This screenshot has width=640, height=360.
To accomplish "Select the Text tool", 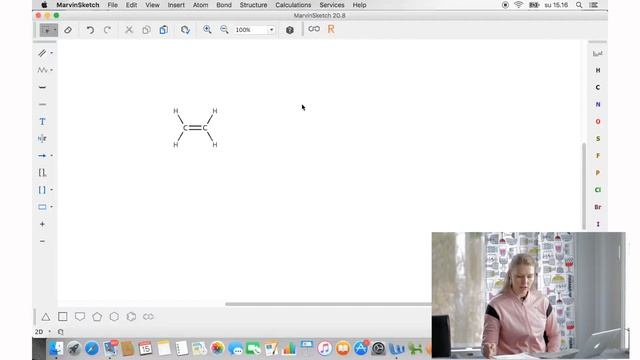I will pos(42,122).
